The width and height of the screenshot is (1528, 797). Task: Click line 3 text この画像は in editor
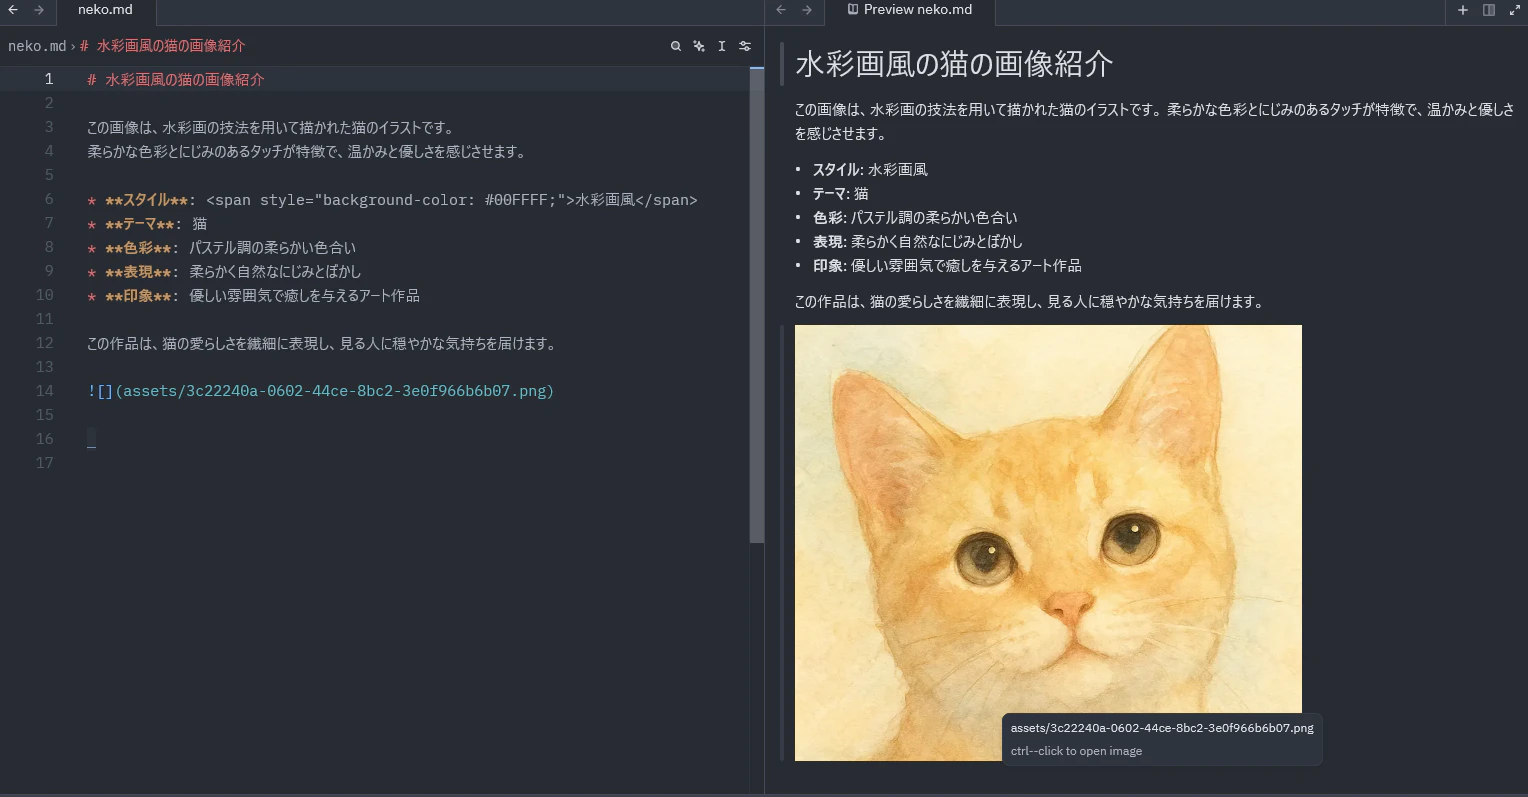[x=271, y=128]
